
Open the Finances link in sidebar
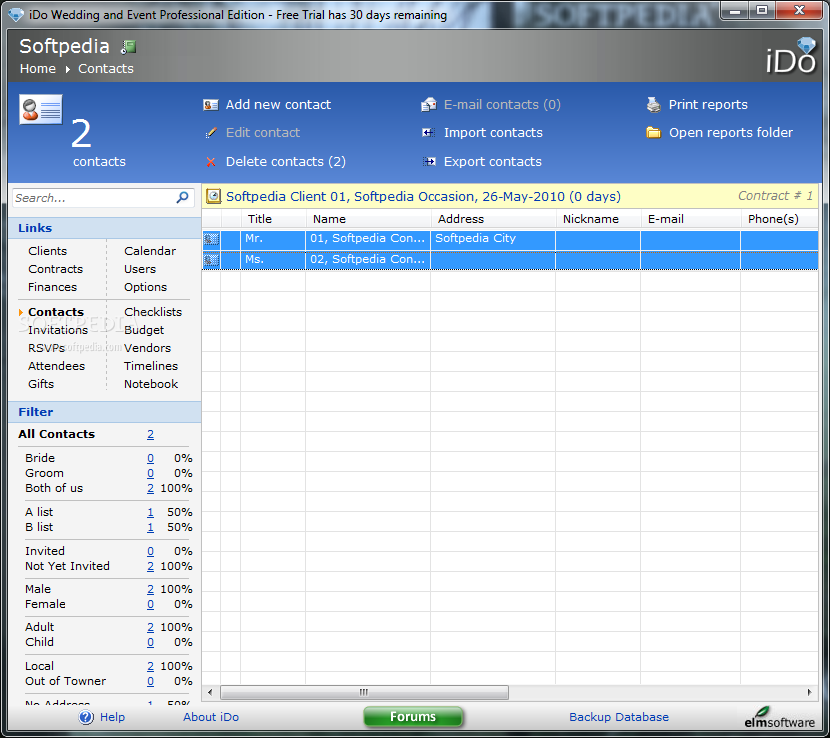tap(52, 287)
